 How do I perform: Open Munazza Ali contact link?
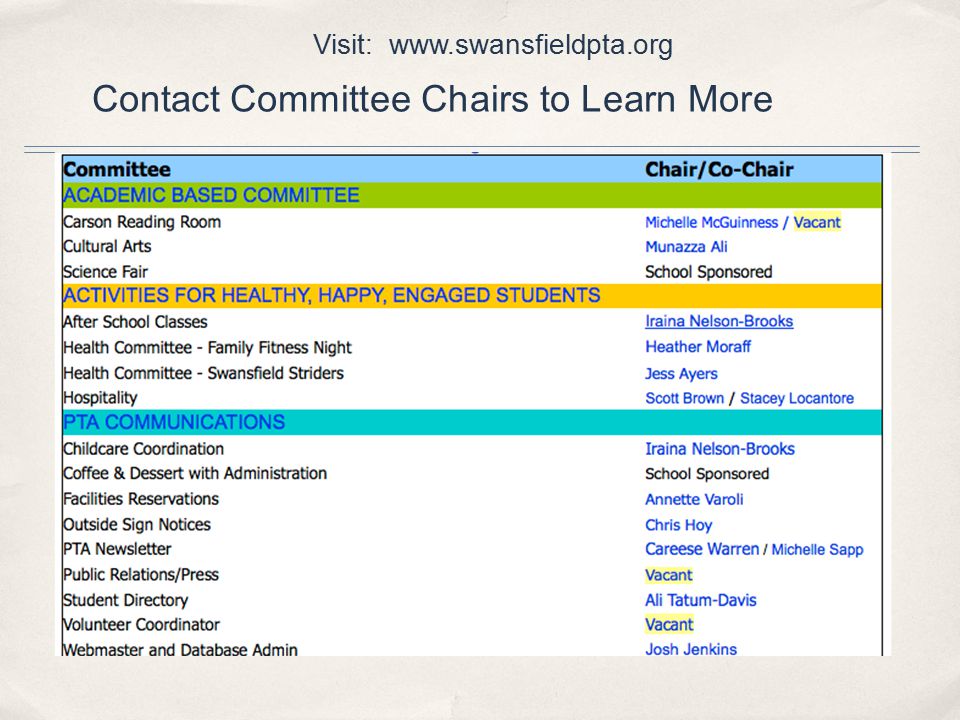click(x=686, y=247)
